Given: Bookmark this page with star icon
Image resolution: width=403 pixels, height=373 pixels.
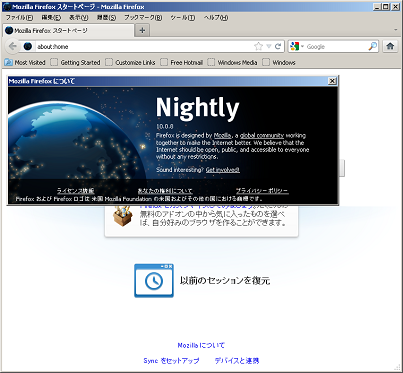Looking at the screenshot, I should (258, 46).
